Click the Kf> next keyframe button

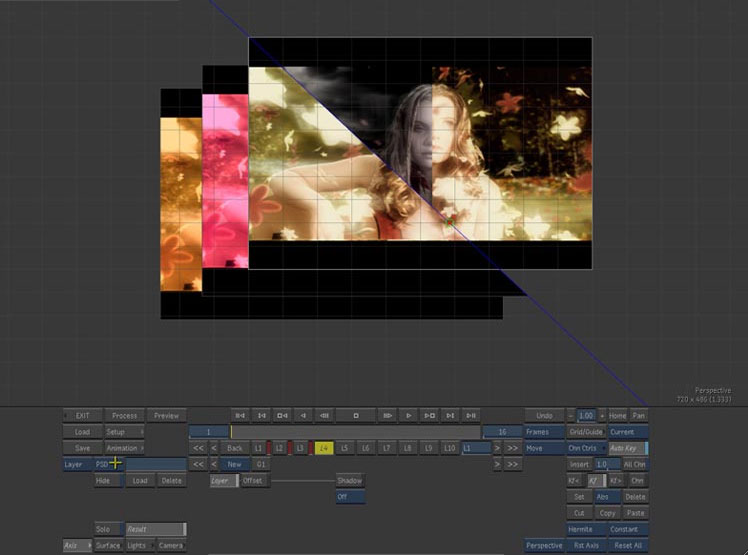615,481
